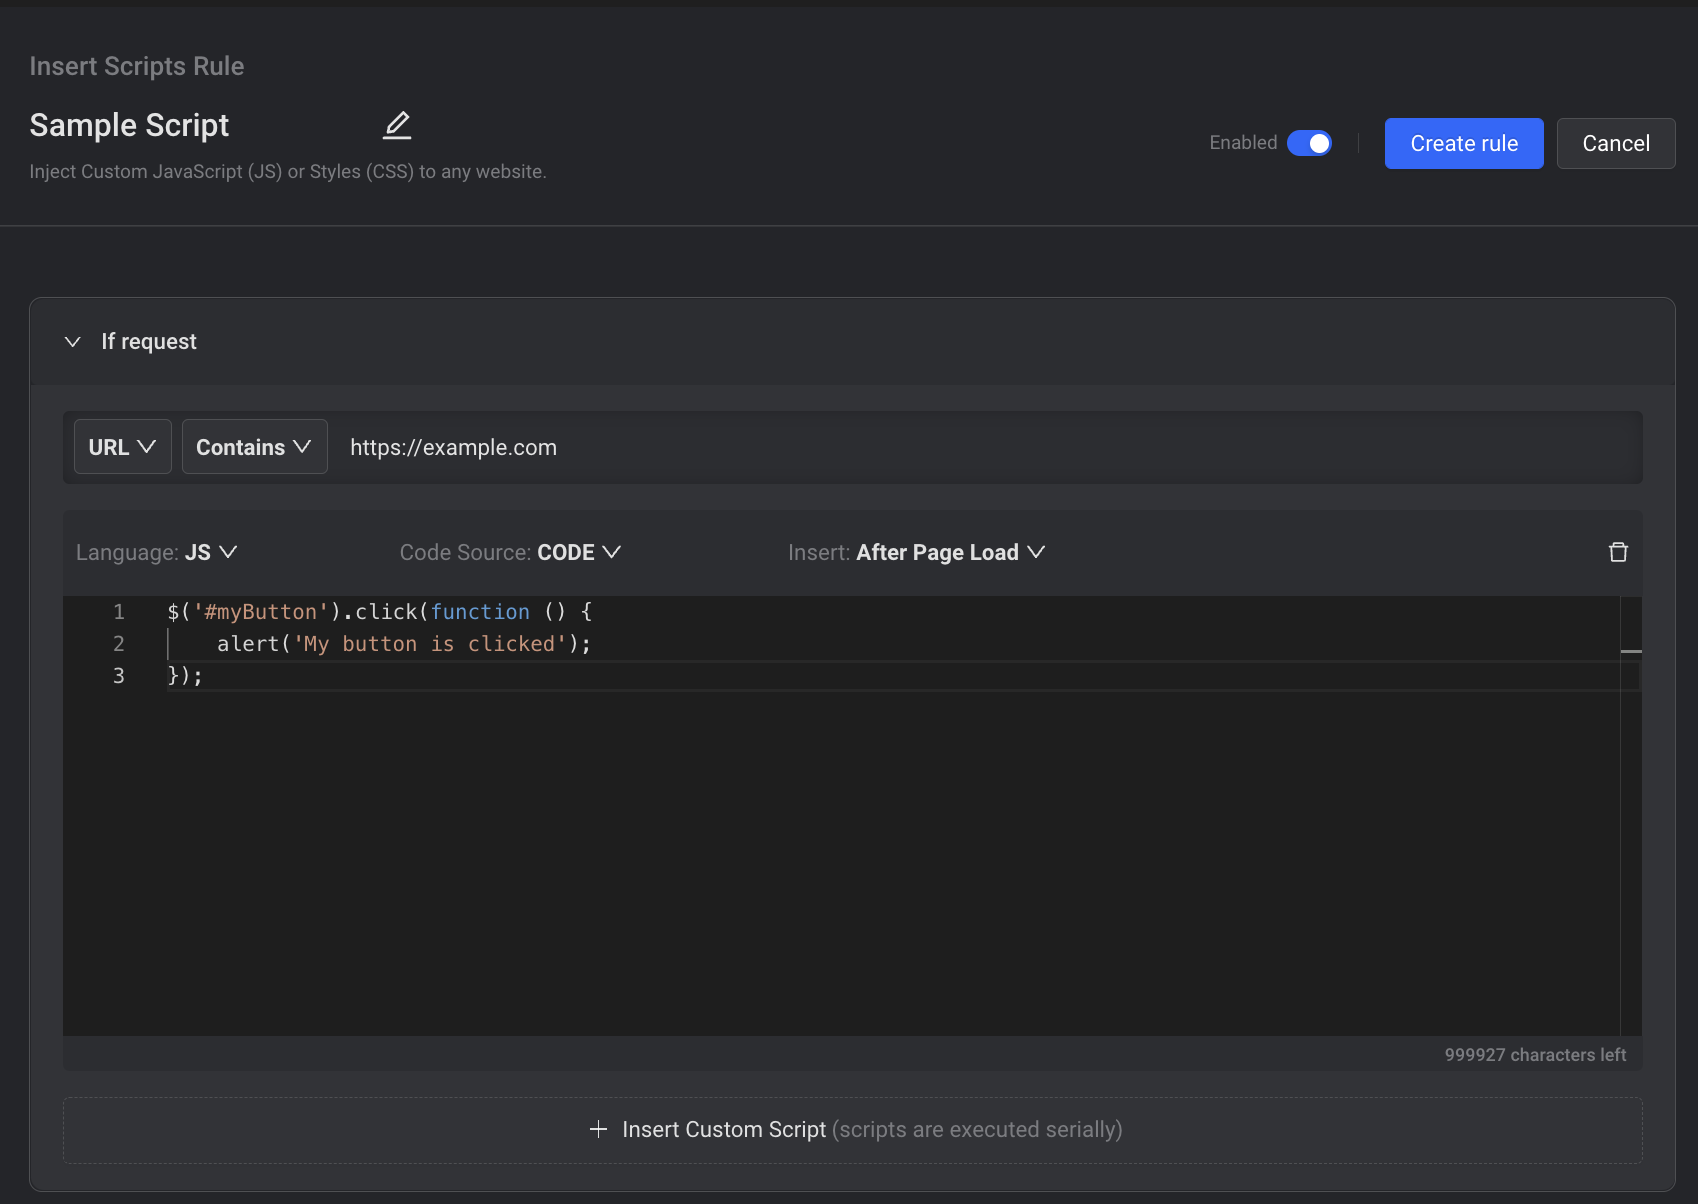The image size is (1698, 1204).
Task: Open the Contains operator dropdown
Action: click(254, 447)
